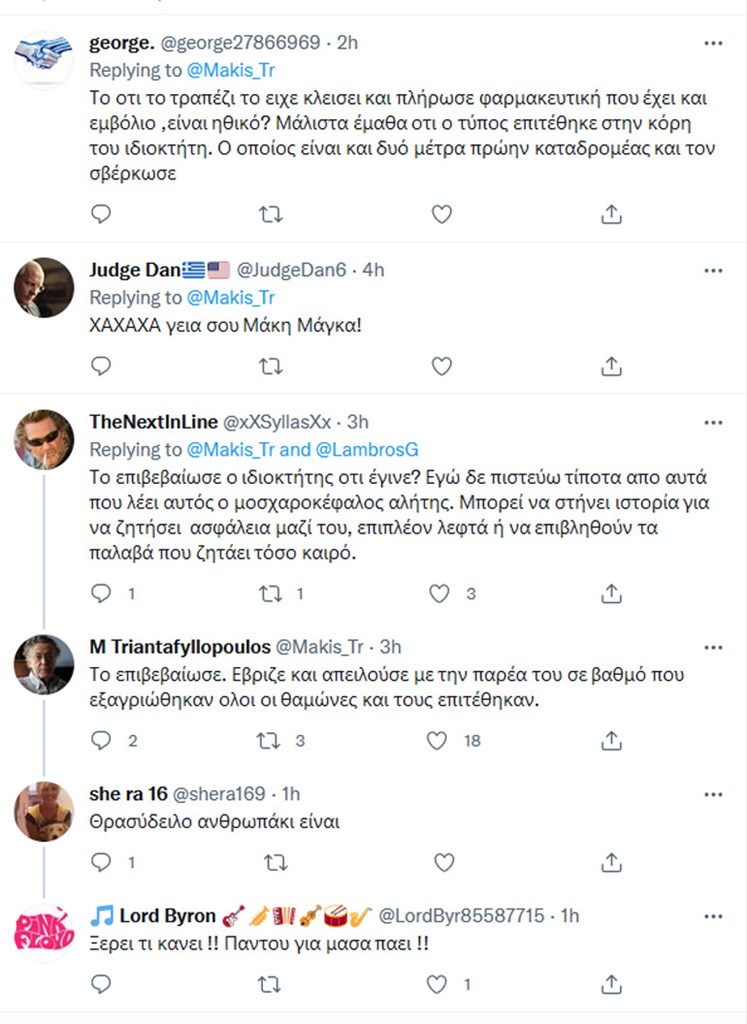The height and width of the screenshot is (1024, 747).
Task: Share george.'s tweet
Action: click(x=611, y=213)
